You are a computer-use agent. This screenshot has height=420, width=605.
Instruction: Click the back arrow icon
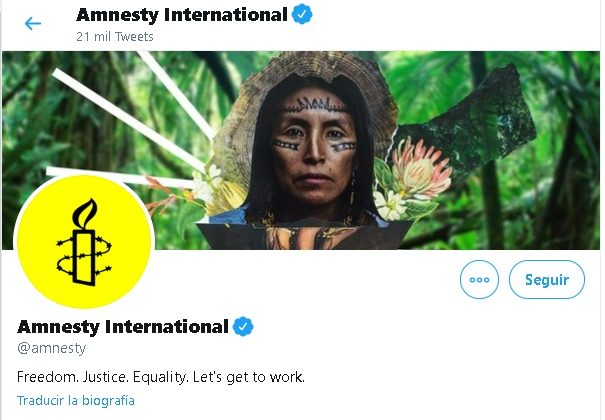pos(33,23)
